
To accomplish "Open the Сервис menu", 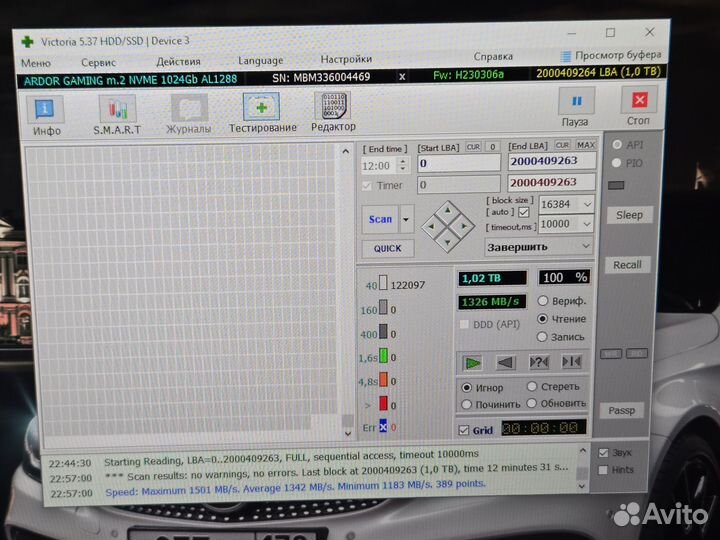I will (x=98, y=61).
